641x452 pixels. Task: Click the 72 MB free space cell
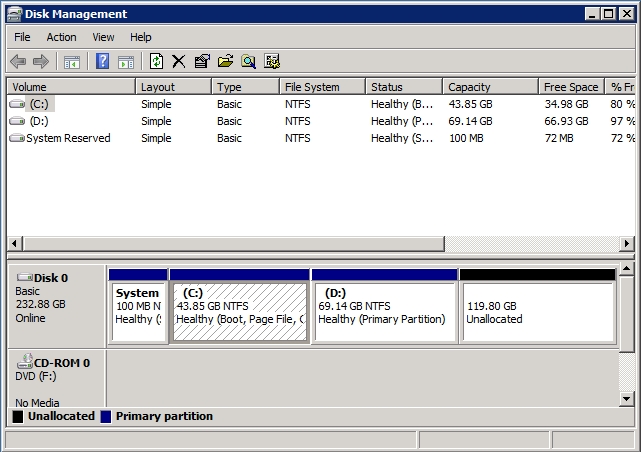point(559,139)
